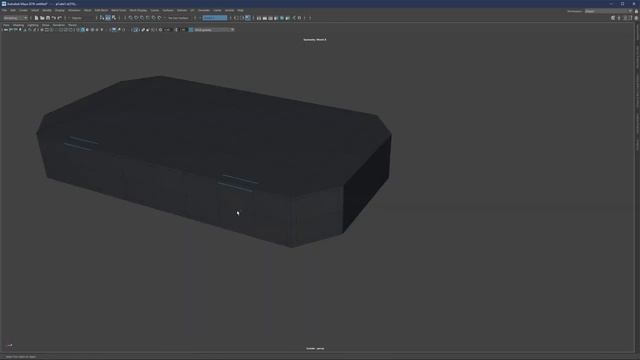The width and height of the screenshot is (640, 360).
Task: Open the Render View window icon
Action: (259, 18)
